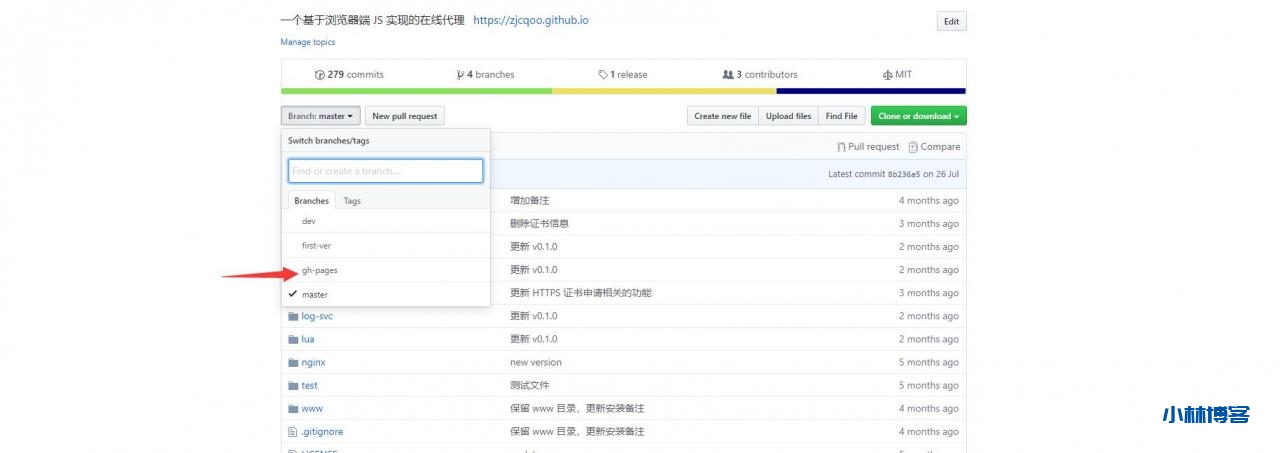1280x453 pixels.
Task: Click the log-svc folder icon
Action: [293, 316]
